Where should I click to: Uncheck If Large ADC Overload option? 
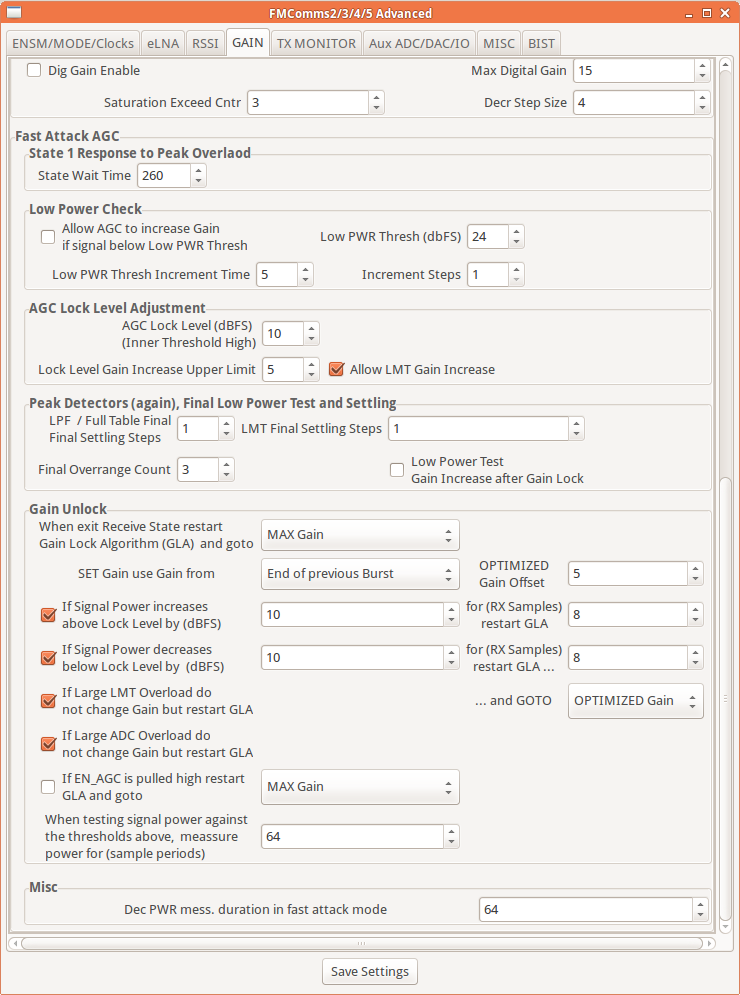[x=48, y=744]
